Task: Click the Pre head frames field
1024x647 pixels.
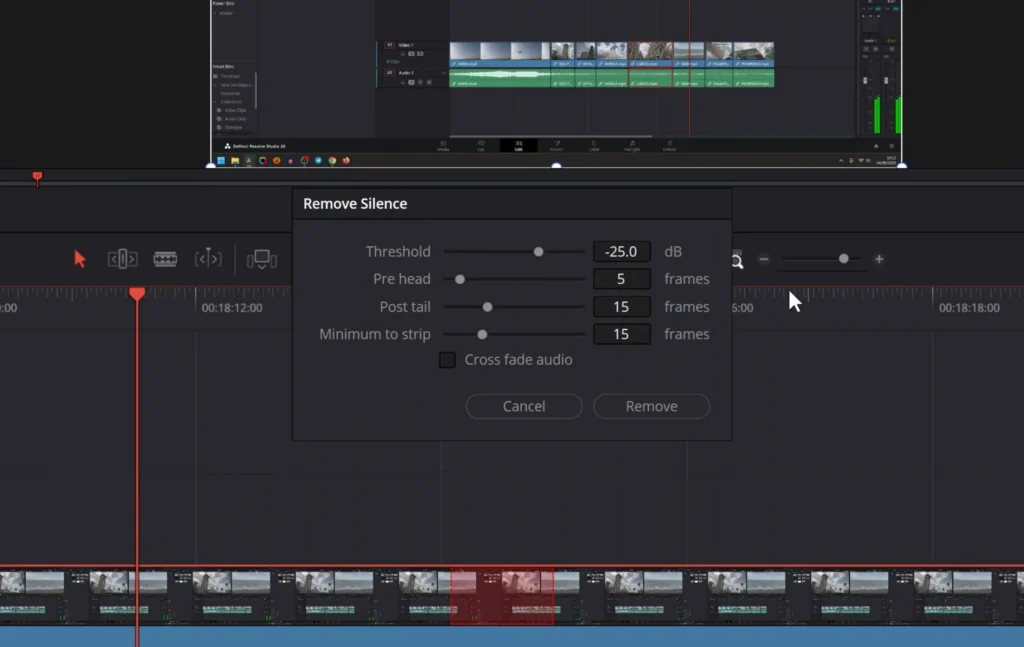Action: [x=621, y=279]
